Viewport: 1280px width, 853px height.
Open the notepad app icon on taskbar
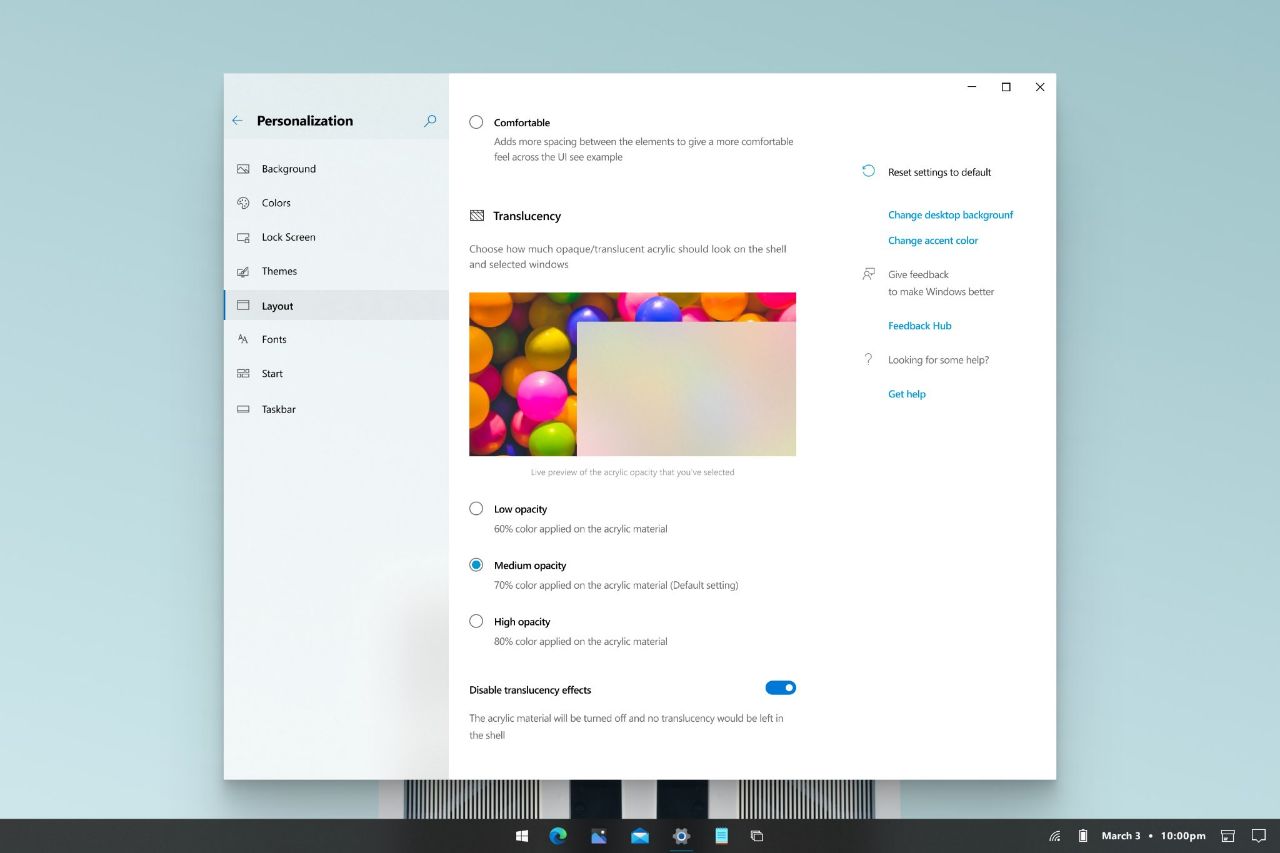(x=721, y=836)
